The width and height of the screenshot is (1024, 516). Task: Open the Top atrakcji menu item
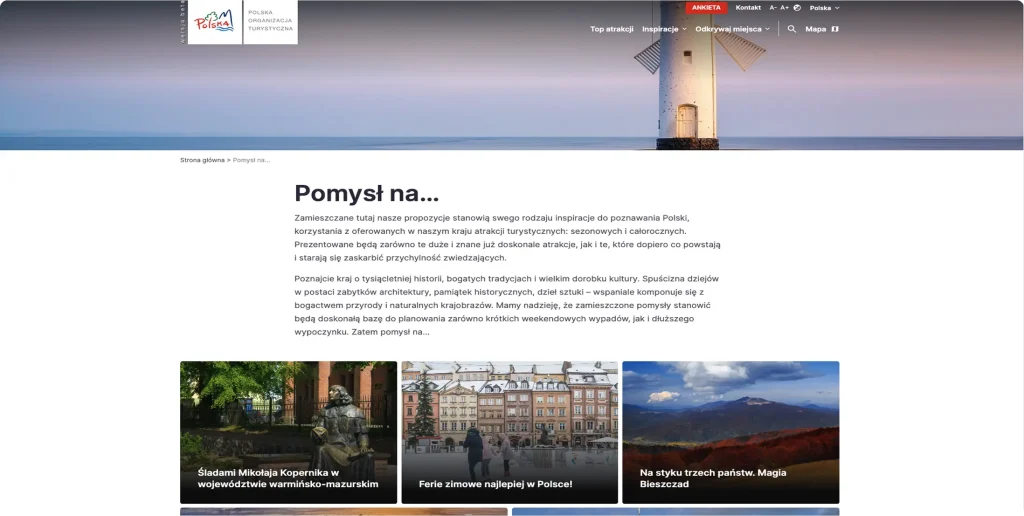pos(612,29)
